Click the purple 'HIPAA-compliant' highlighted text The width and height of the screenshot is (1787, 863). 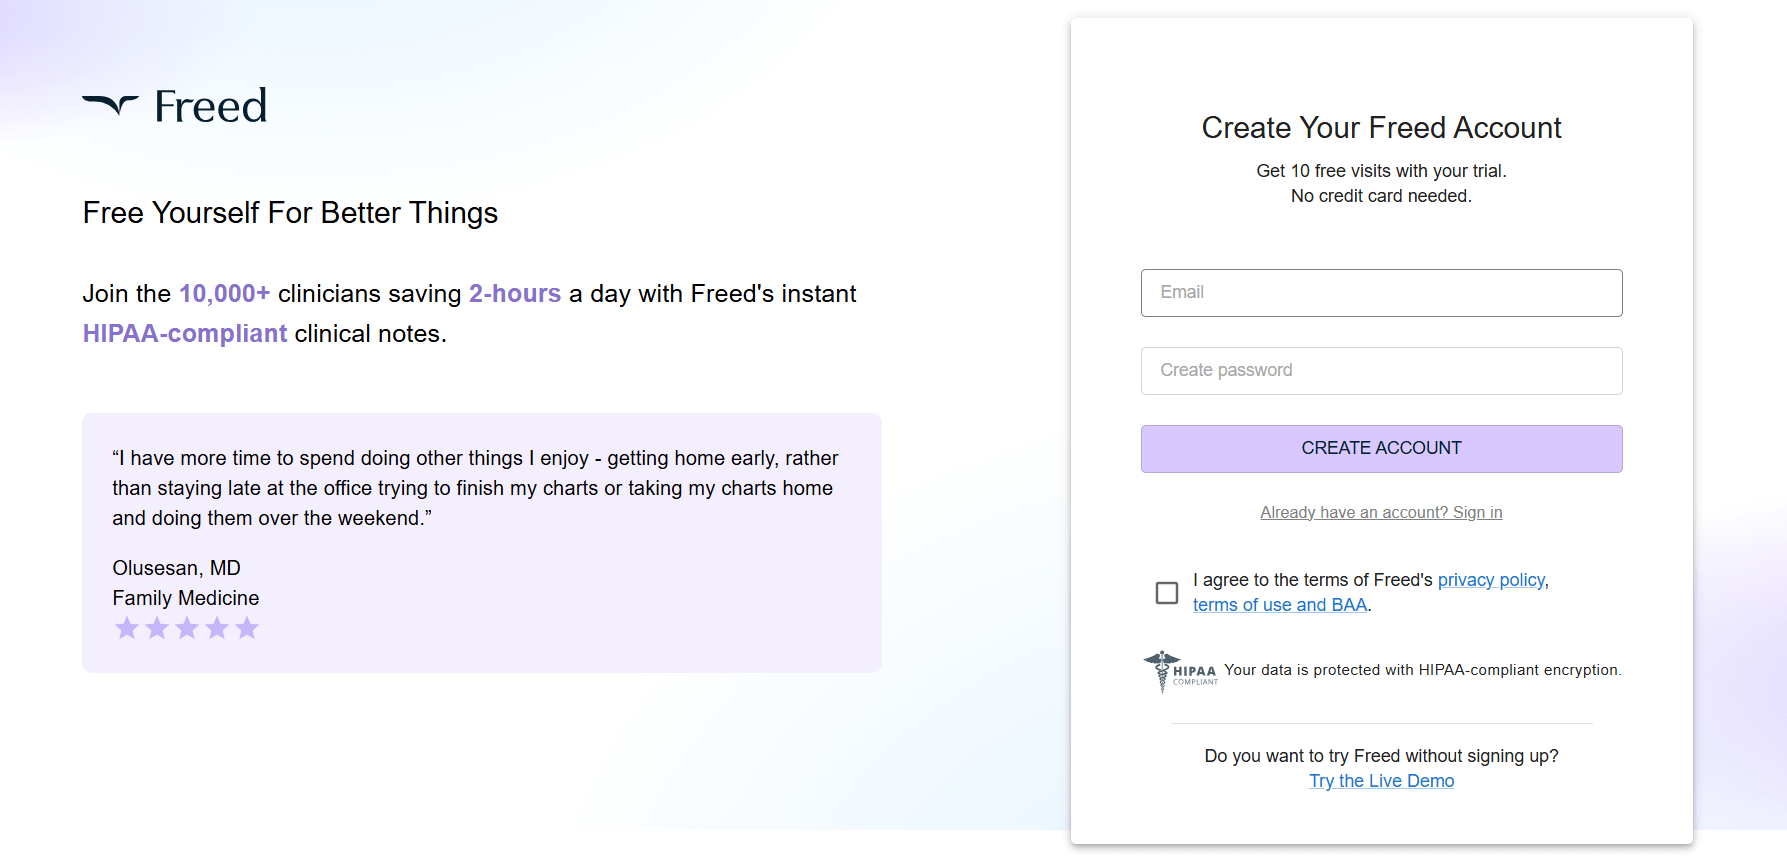coord(185,334)
